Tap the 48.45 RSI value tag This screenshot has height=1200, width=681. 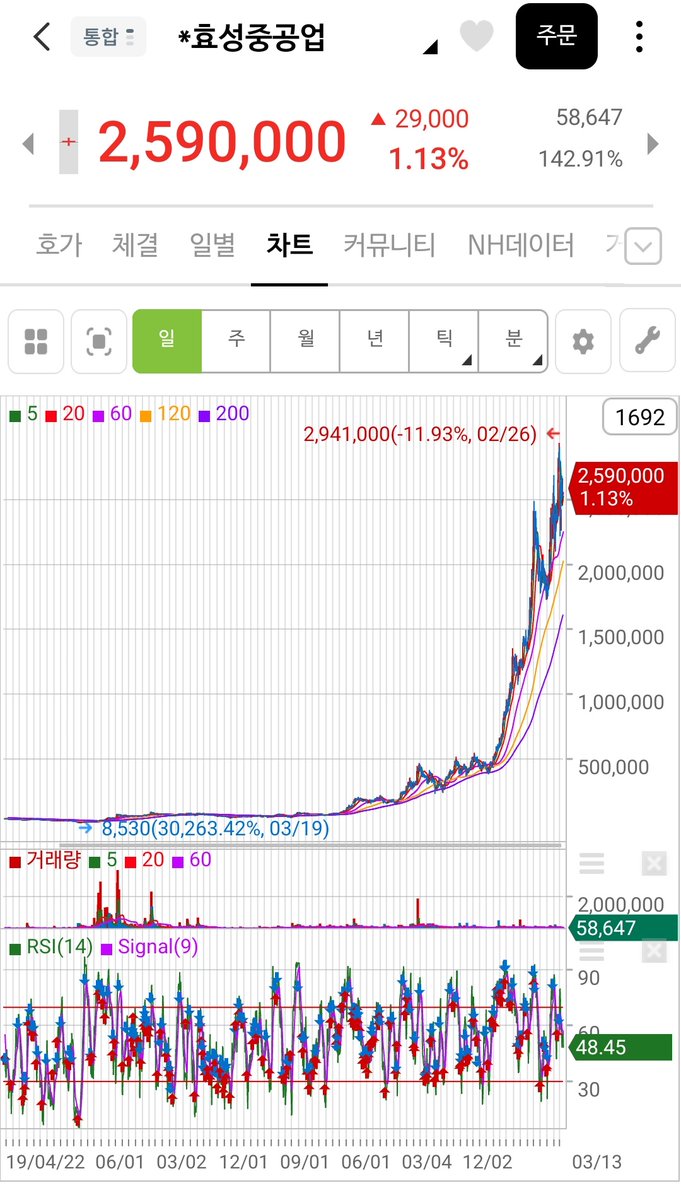[620, 1047]
